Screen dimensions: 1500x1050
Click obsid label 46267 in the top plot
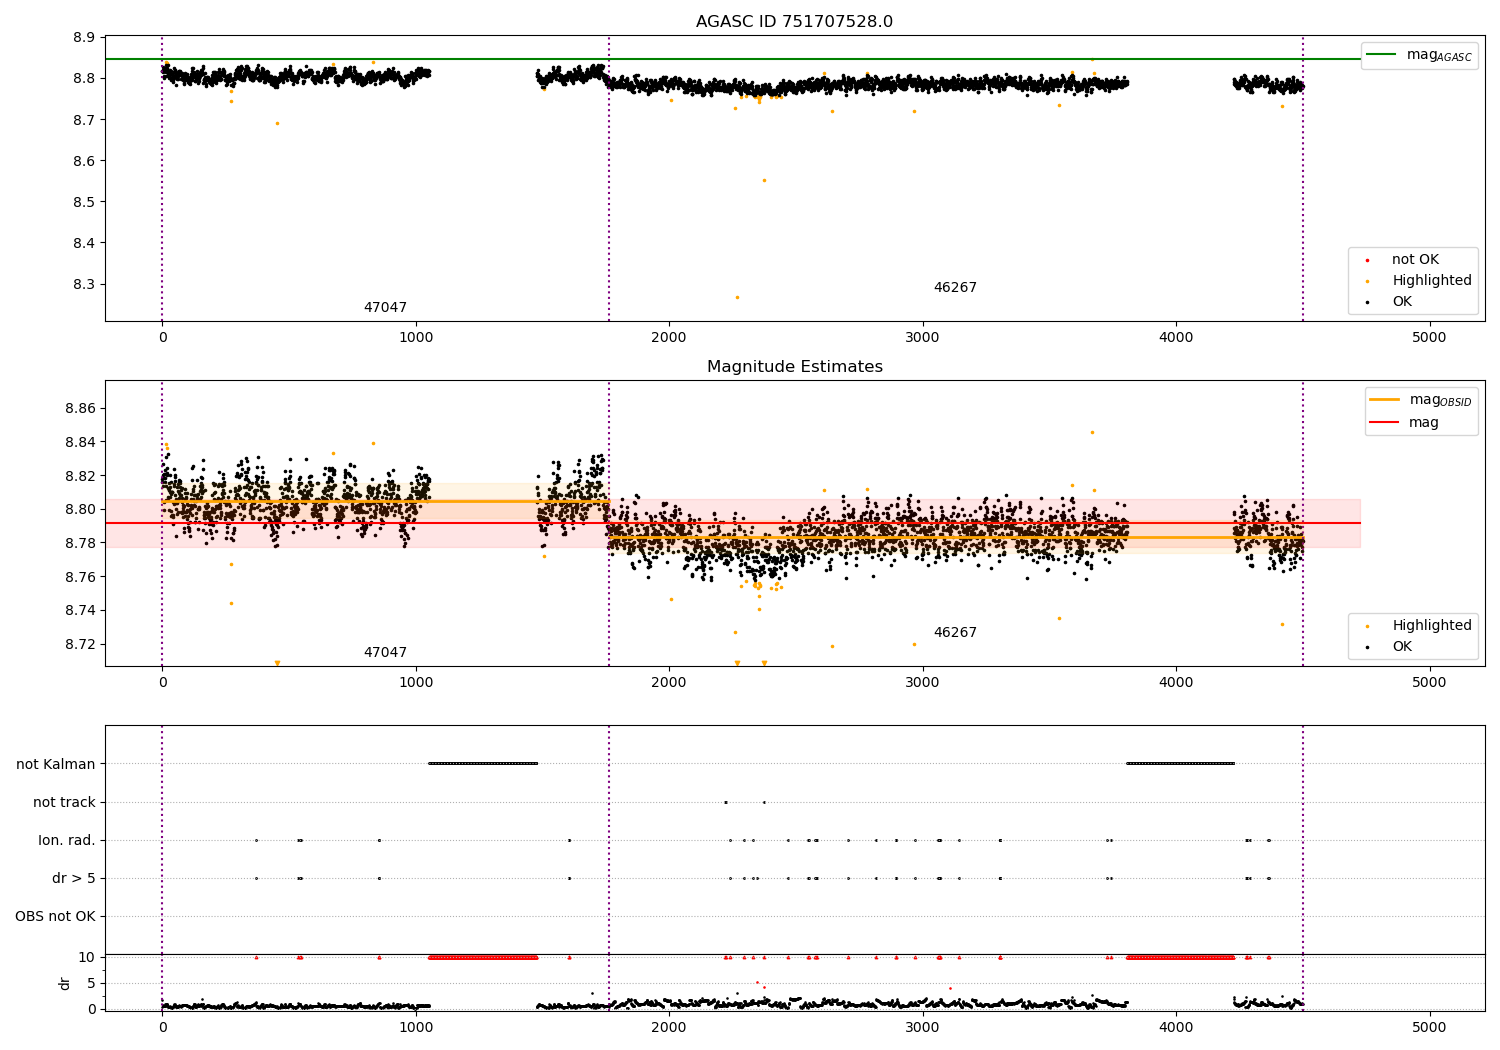(955, 288)
